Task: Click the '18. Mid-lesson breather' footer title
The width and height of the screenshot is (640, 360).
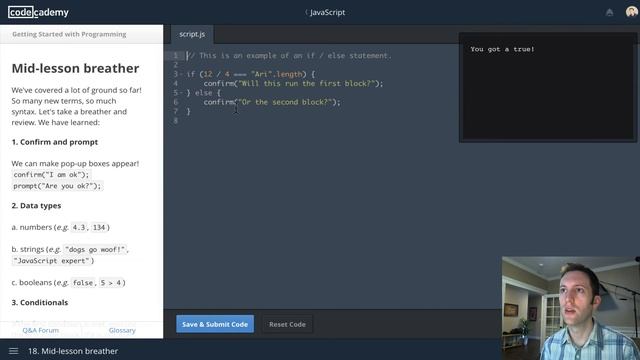Action: click(73, 351)
